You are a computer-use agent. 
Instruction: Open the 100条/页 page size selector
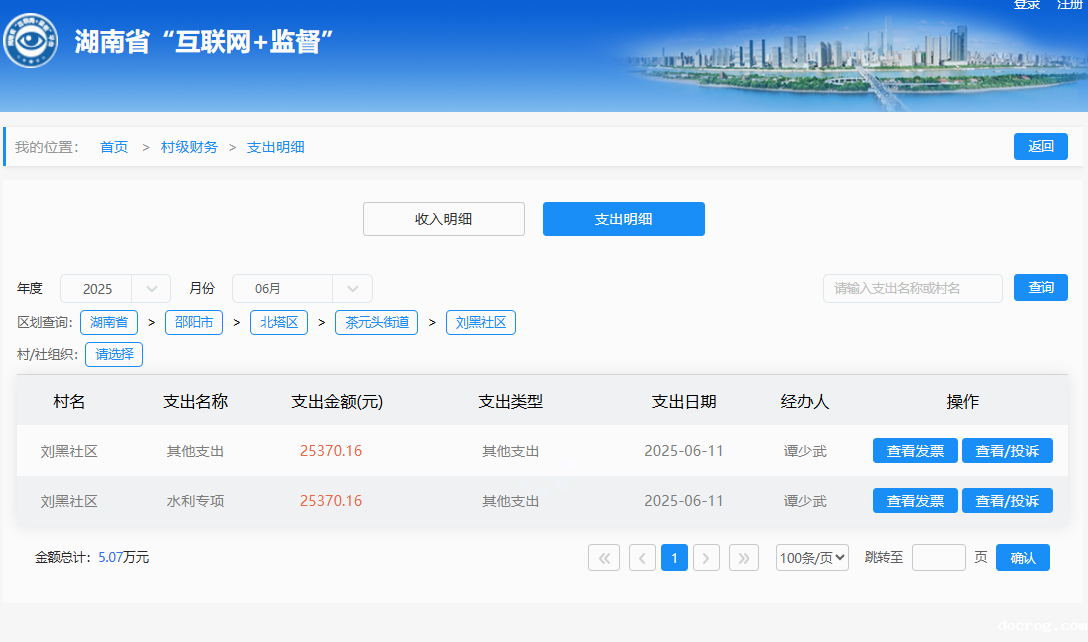pos(812,558)
